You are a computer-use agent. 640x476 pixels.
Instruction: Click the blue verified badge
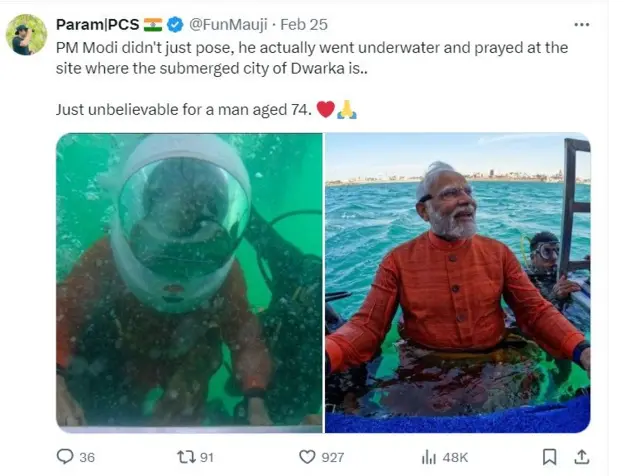click(175, 24)
